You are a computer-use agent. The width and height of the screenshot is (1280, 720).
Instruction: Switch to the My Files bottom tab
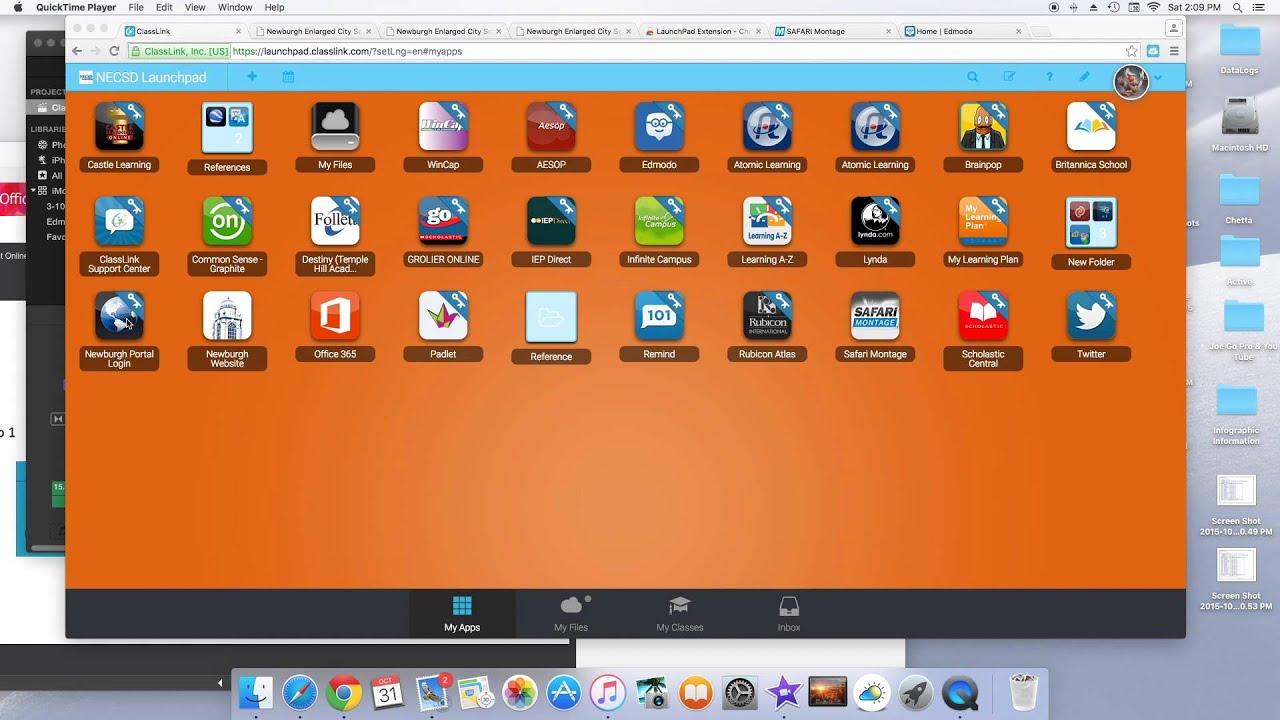[571, 614]
